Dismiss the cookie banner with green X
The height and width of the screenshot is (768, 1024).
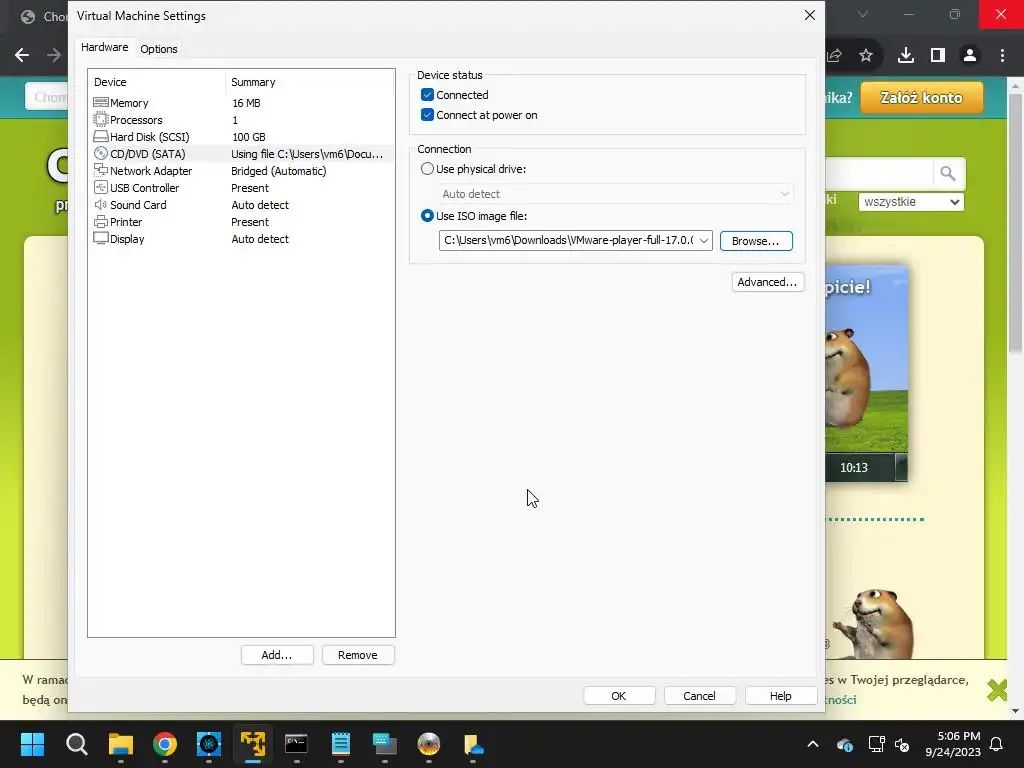(x=997, y=690)
